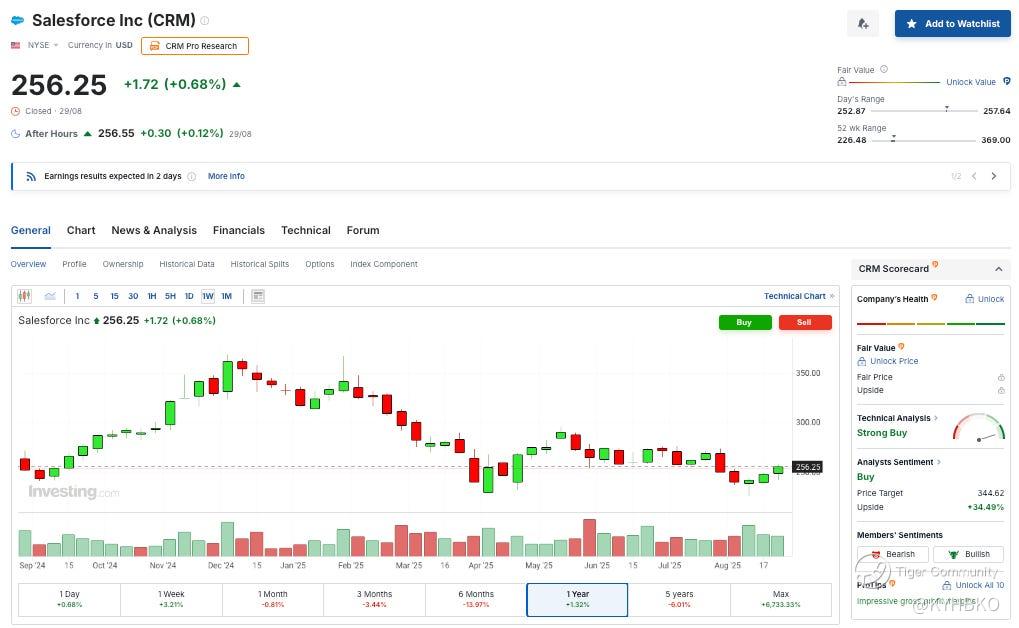This screenshot has width=1019, height=628.
Task: Click info icon beside earnings results text
Action: click(192, 176)
